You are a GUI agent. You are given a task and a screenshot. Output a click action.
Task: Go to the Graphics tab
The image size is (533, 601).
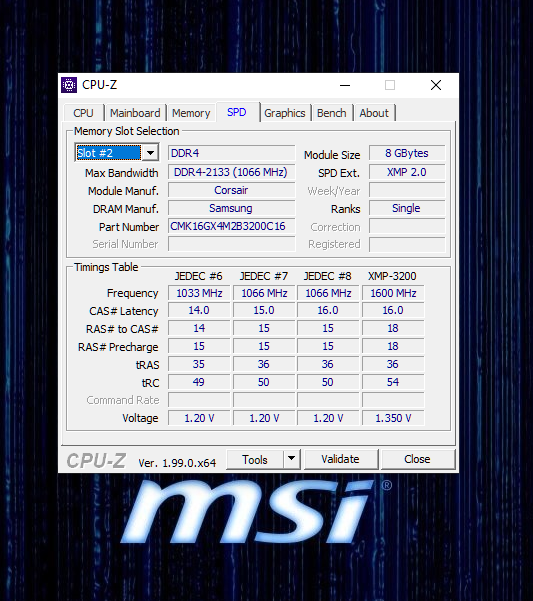click(285, 113)
